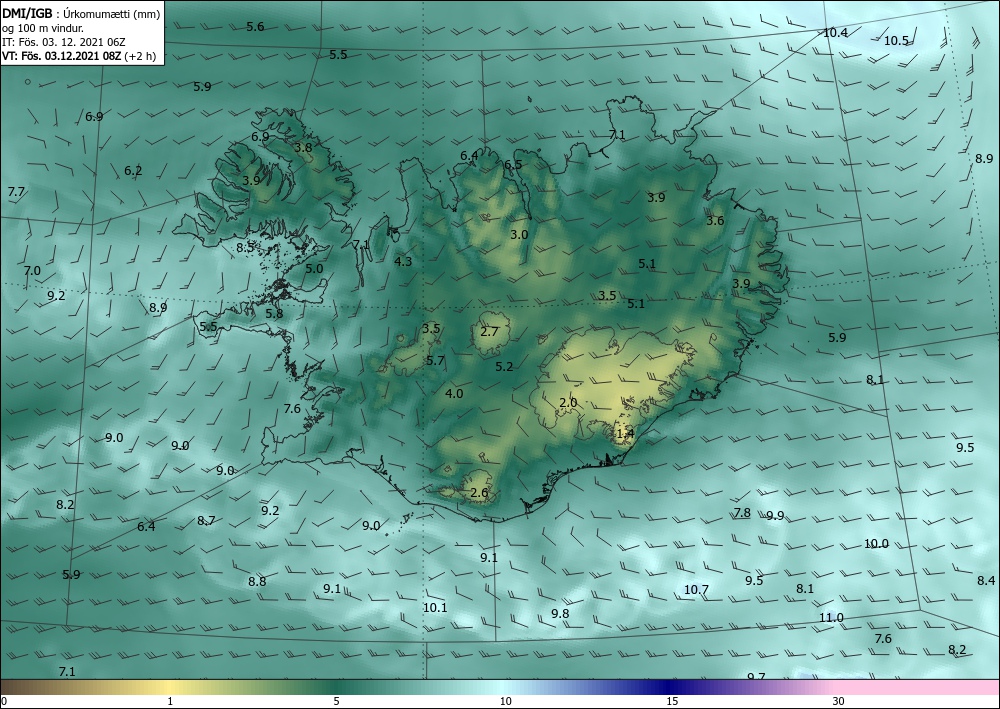The height and width of the screenshot is (709, 1000).
Task: Click the map value 5.2
Action: tap(504, 367)
